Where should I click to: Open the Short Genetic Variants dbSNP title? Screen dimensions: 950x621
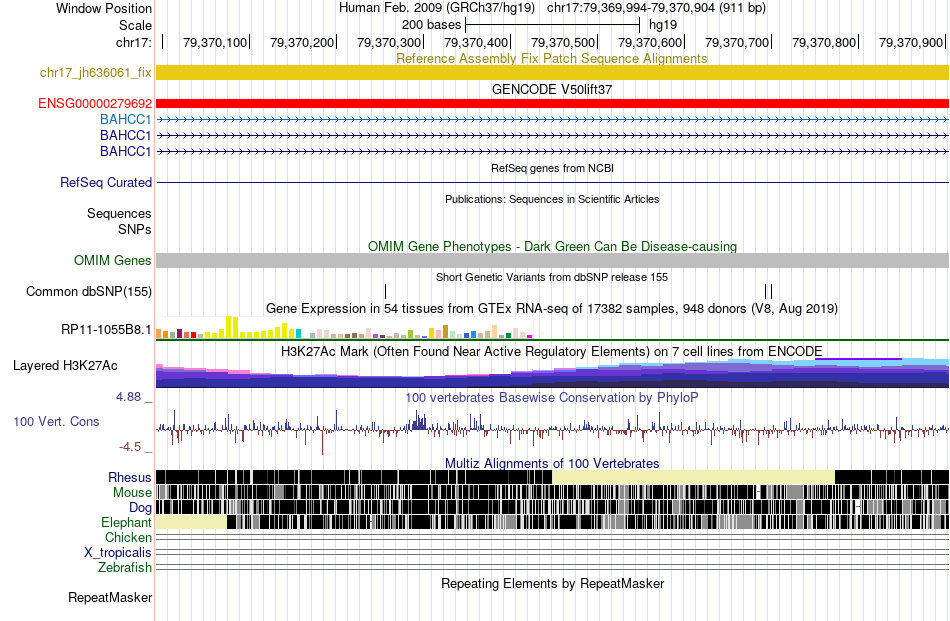pyautogui.click(x=552, y=277)
